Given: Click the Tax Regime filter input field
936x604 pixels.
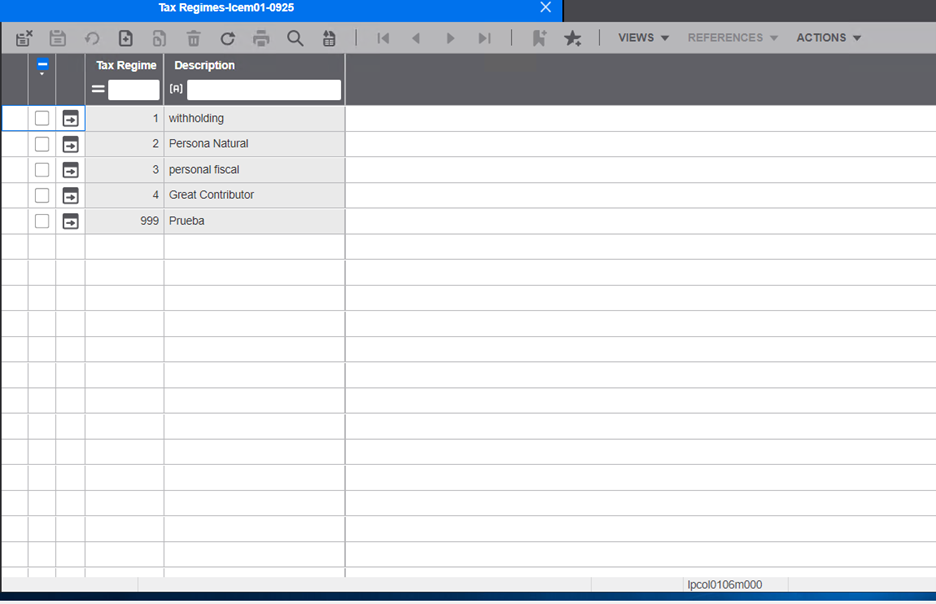Looking at the screenshot, I should pos(133,90).
